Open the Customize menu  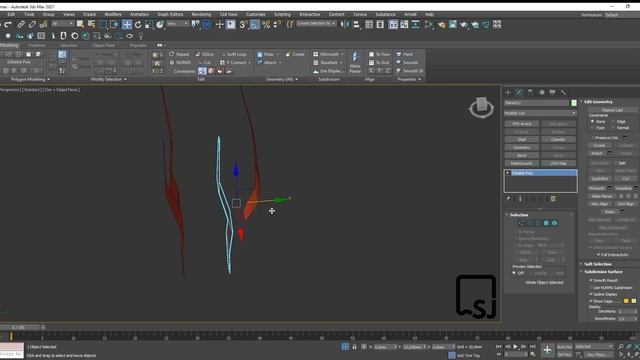pyautogui.click(x=256, y=14)
